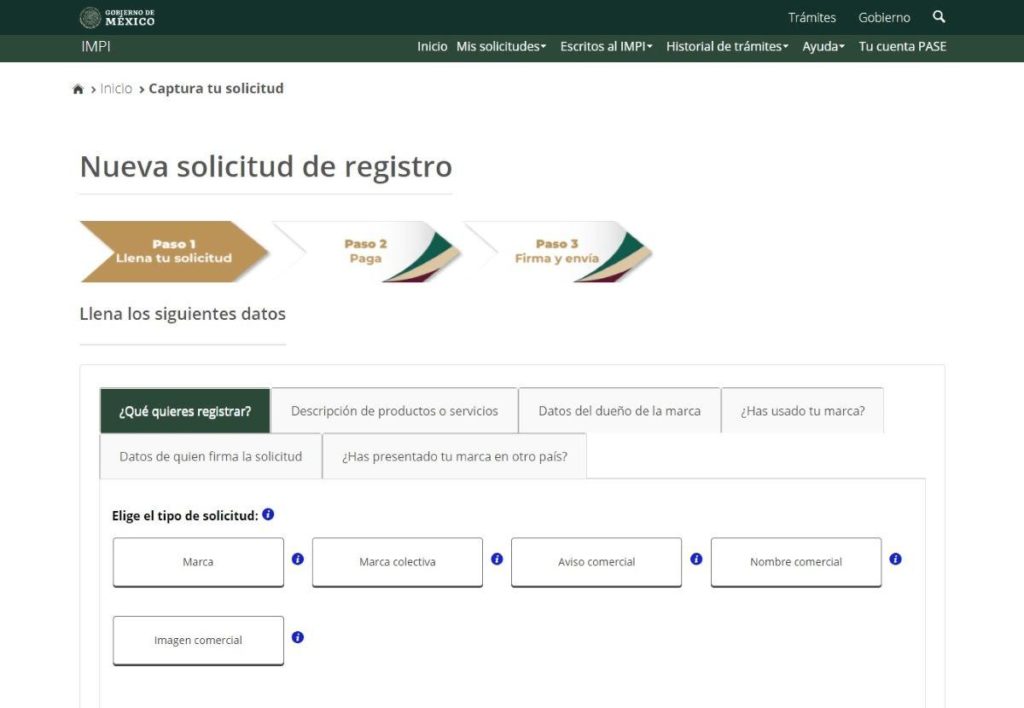Open the Ayuda dropdown
1024x708 pixels.
point(823,46)
